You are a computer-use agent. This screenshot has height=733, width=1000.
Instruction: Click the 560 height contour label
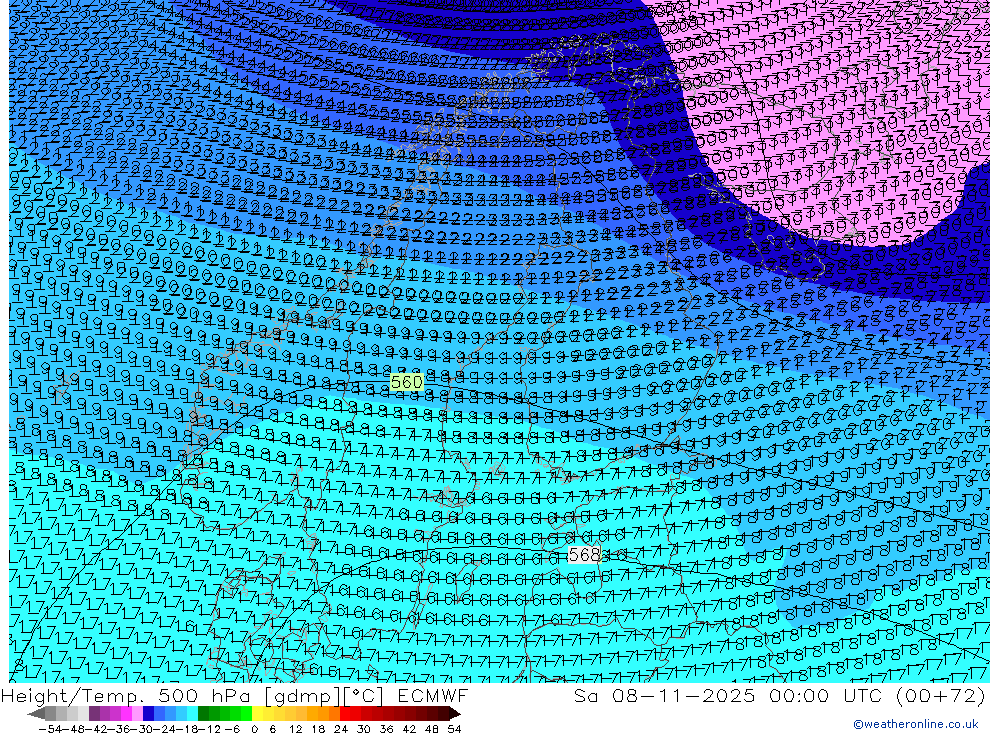[x=406, y=381]
